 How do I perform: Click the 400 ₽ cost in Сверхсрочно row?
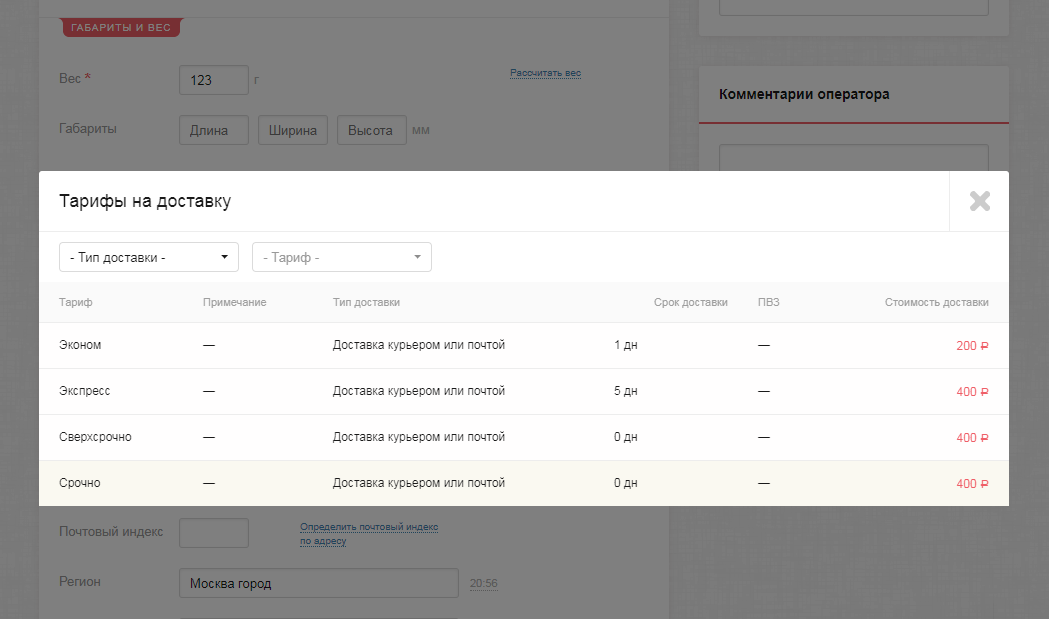pos(972,438)
